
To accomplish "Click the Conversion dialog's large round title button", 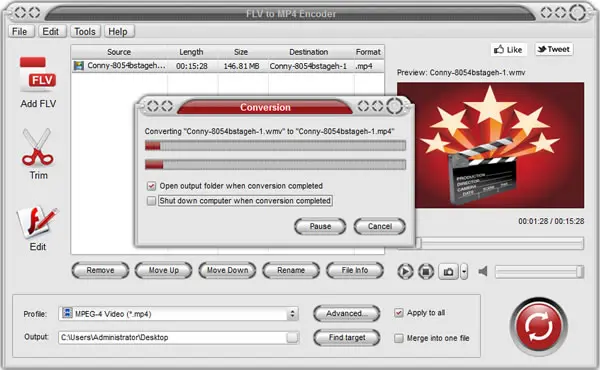I will tap(394, 106).
